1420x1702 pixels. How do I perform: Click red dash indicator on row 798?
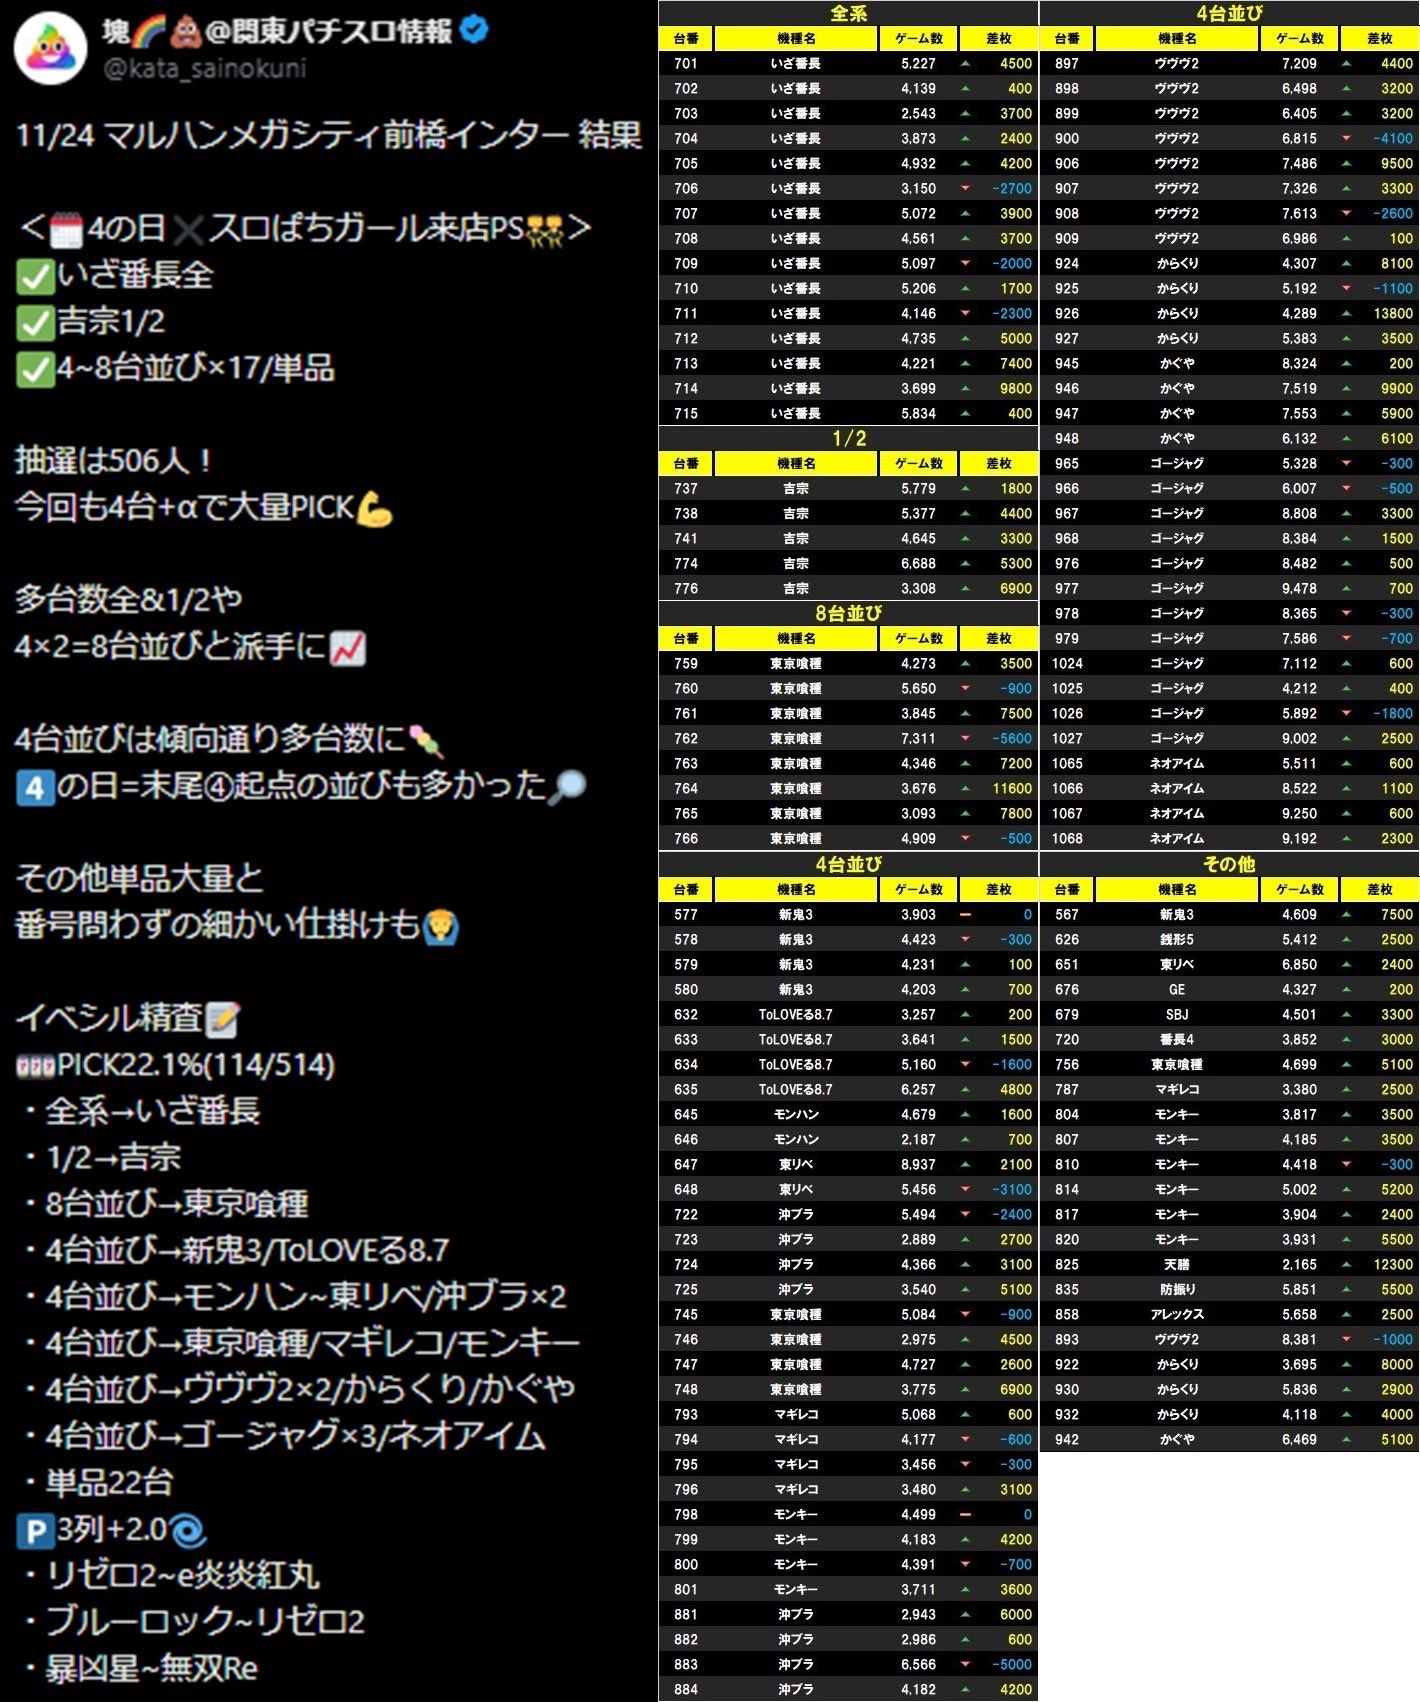[965, 1514]
